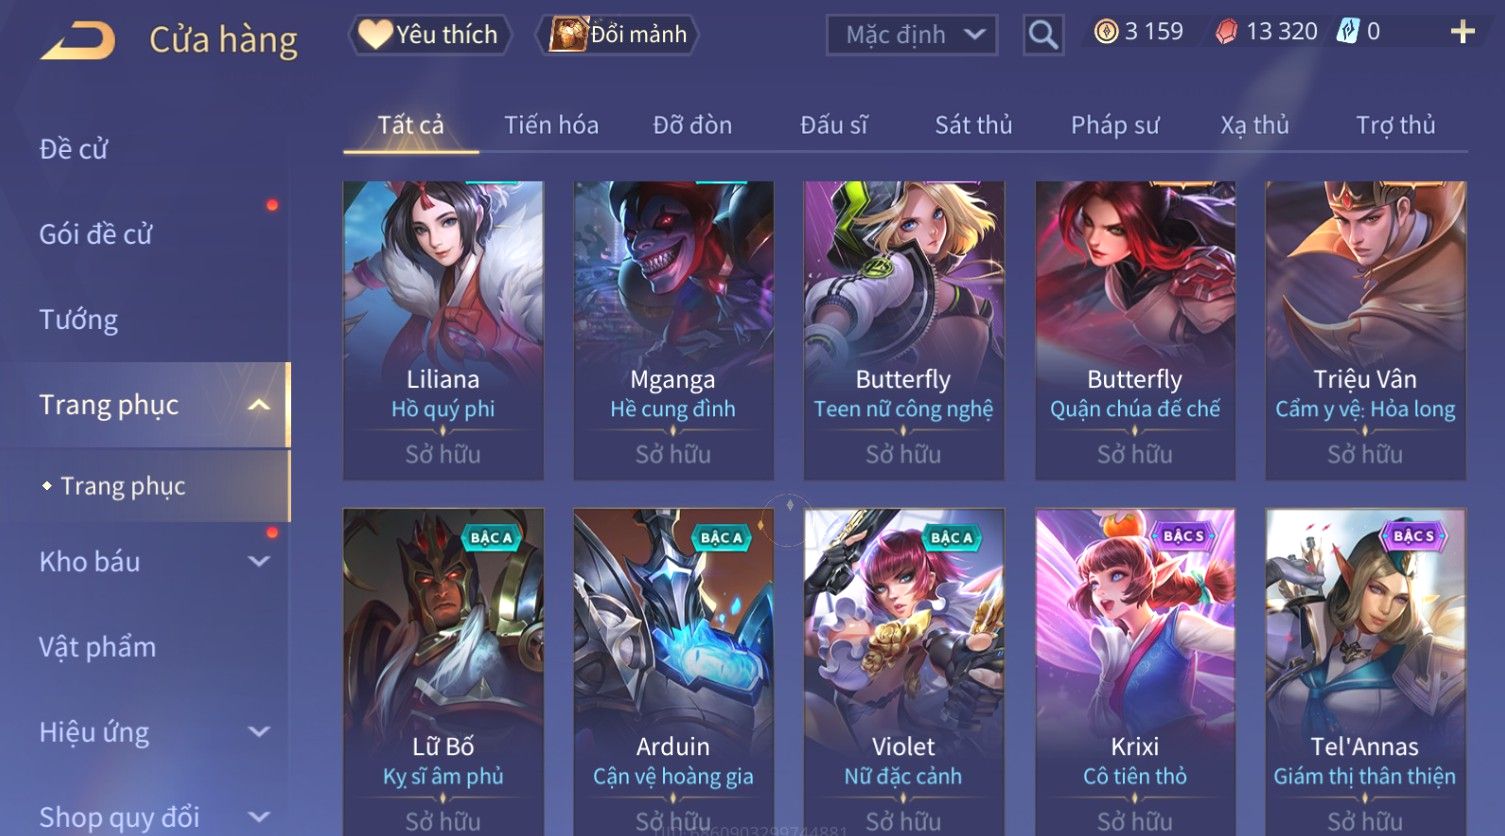Tap the blue voucher ticket icon

point(1348,32)
